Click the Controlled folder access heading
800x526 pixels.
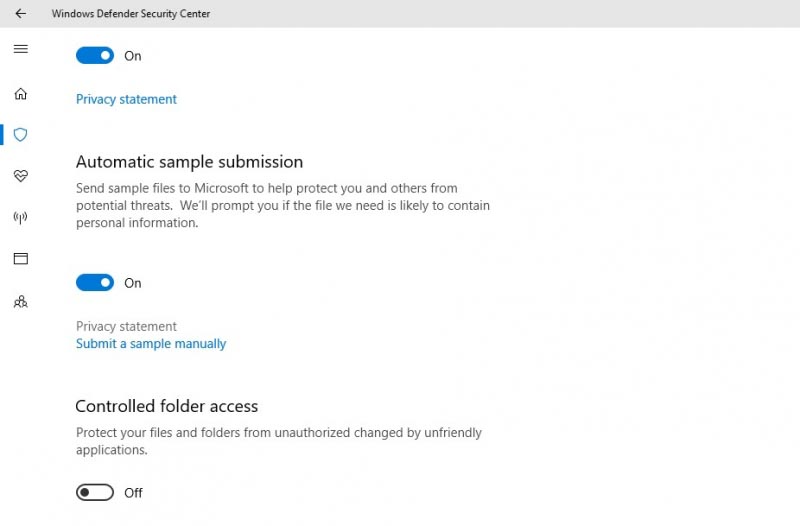[167, 406]
